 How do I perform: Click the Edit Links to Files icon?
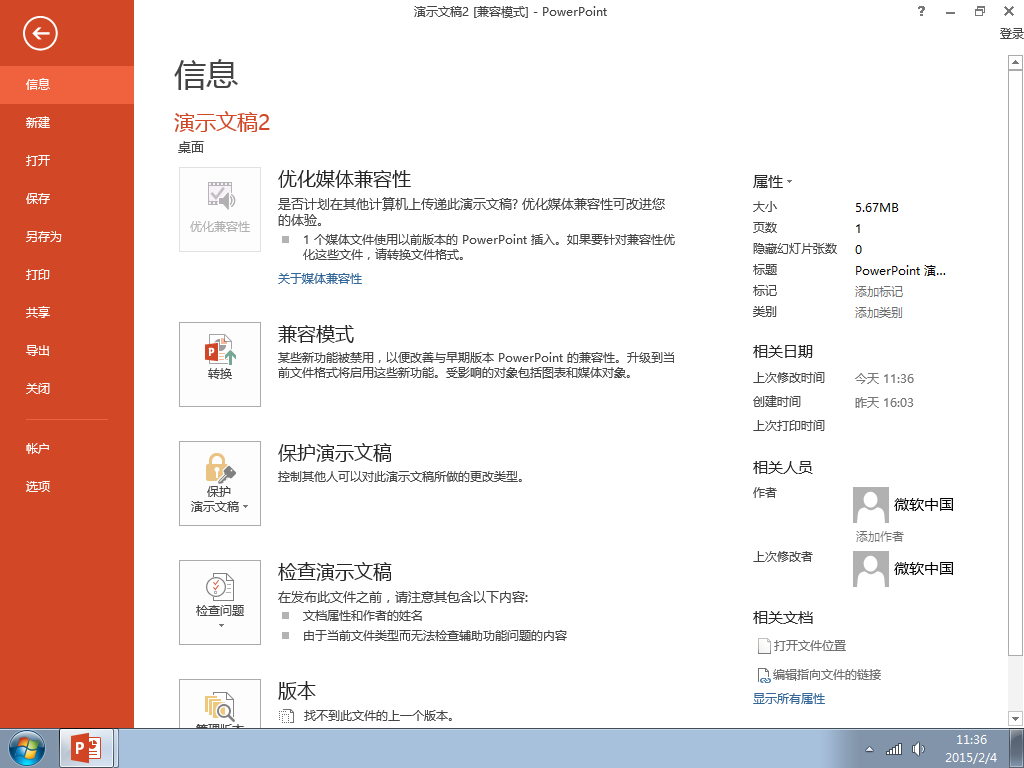[x=763, y=675]
